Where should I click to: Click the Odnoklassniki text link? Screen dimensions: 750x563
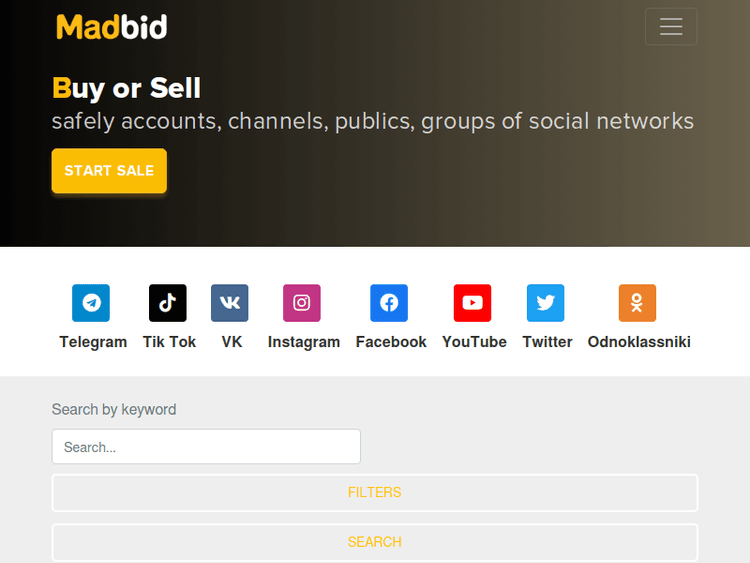pyautogui.click(x=639, y=342)
